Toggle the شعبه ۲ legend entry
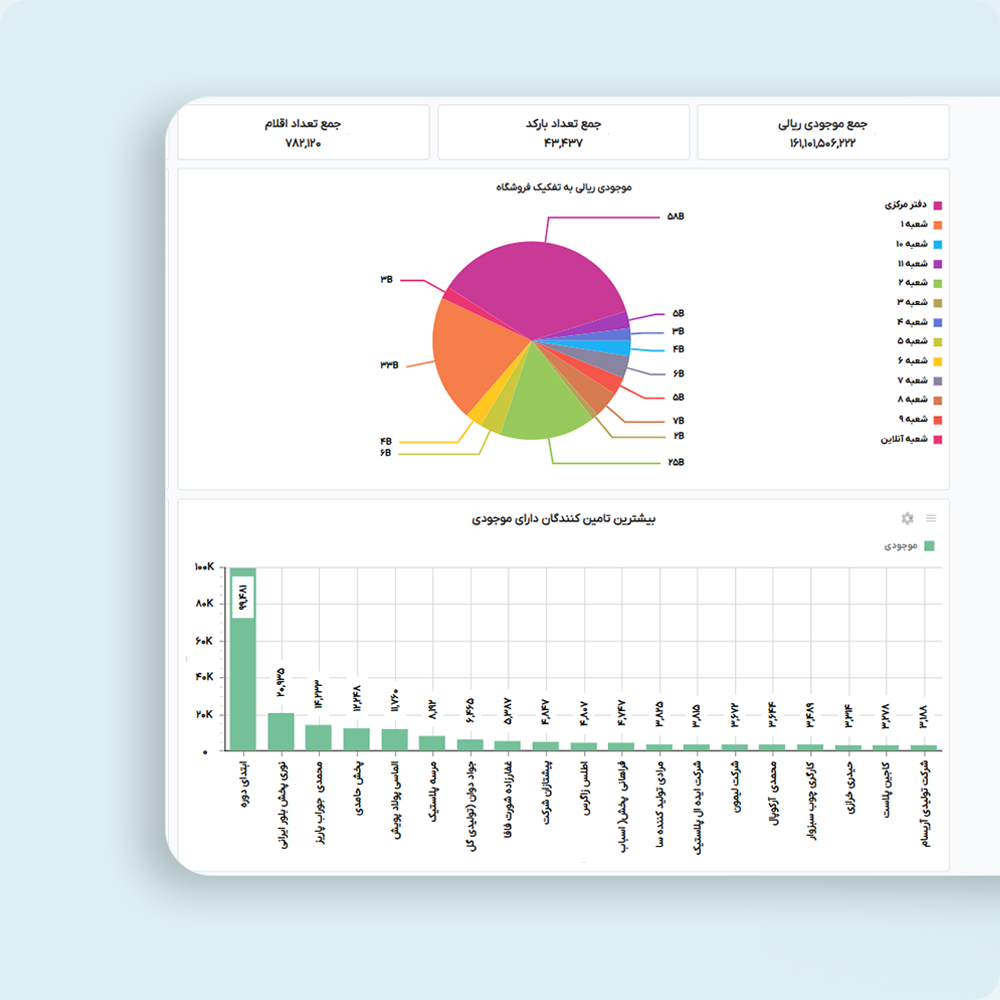Viewport: 1000px width, 1000px height. click(920, 283)
